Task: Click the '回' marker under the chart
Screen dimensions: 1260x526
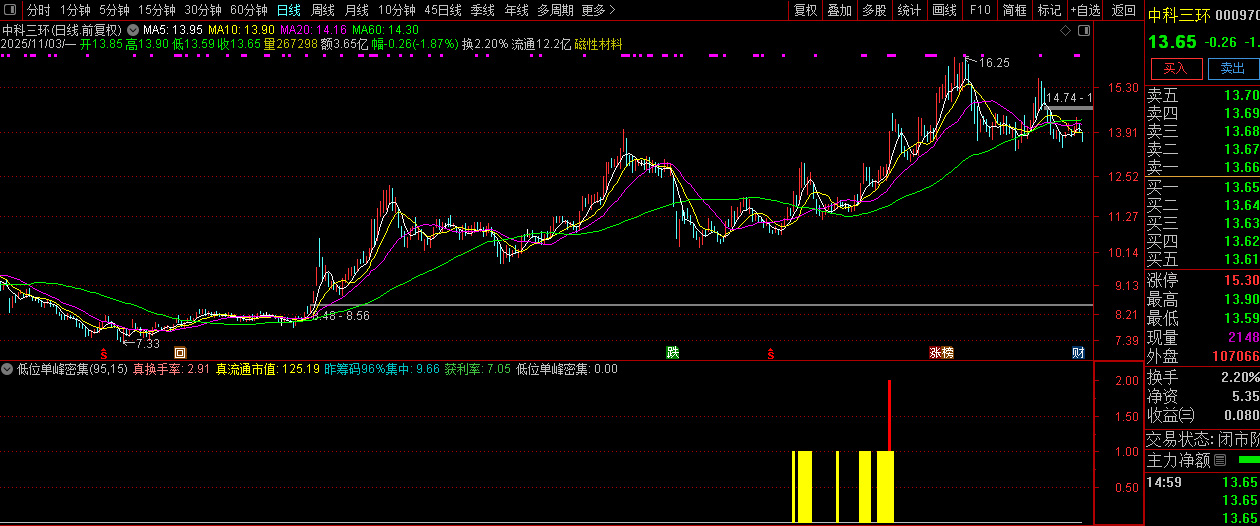Action: (180, 353)
